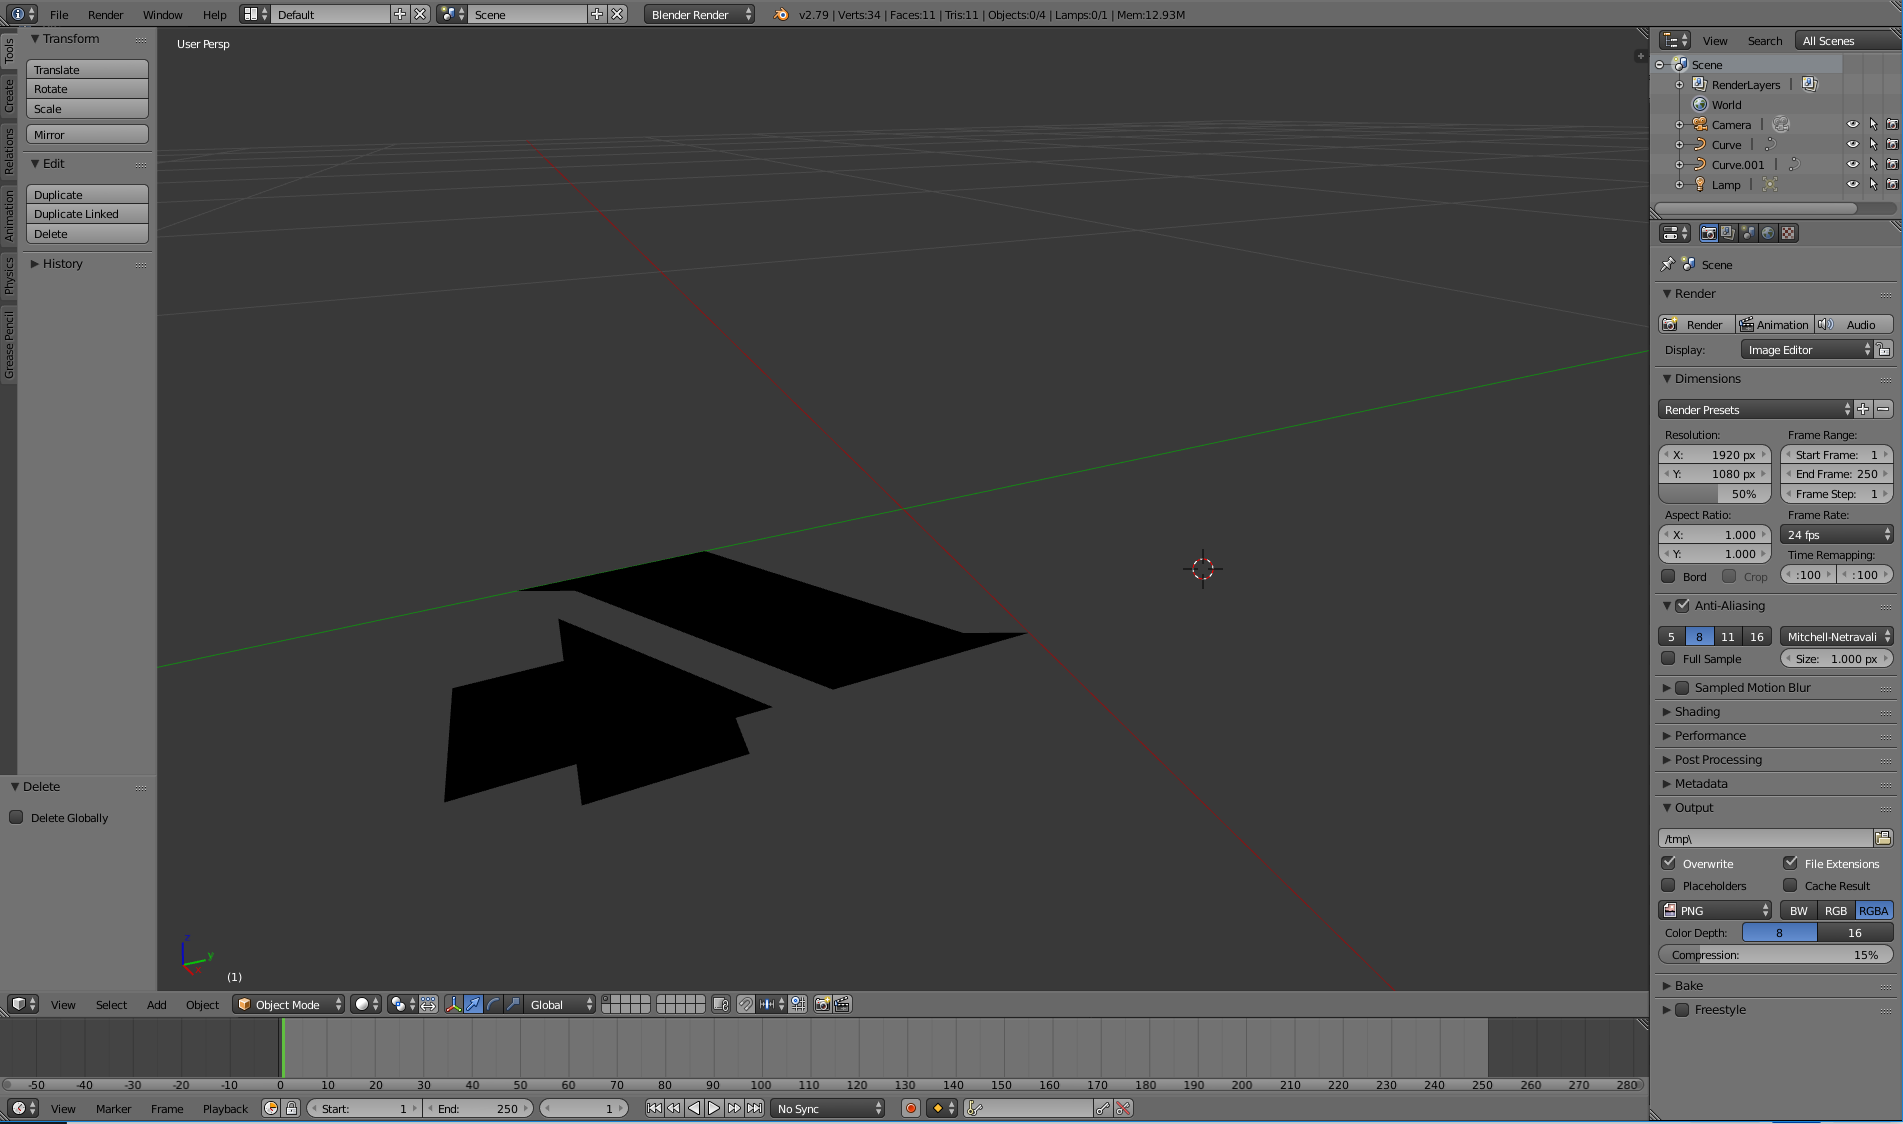Click the play animation button in timeline
Screen dimensions: 1903x1124
tap(714, 1108)
